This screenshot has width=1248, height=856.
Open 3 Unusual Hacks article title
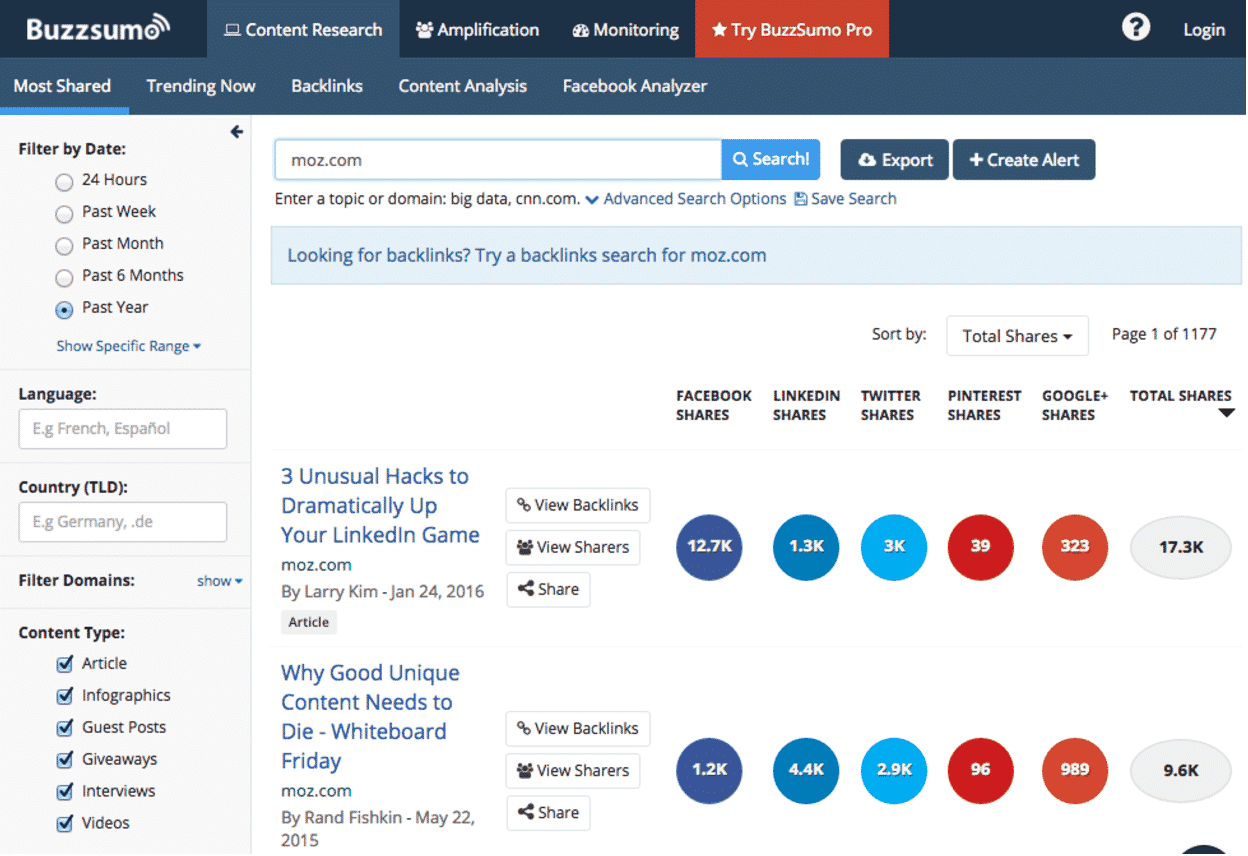tap(380, 505)
